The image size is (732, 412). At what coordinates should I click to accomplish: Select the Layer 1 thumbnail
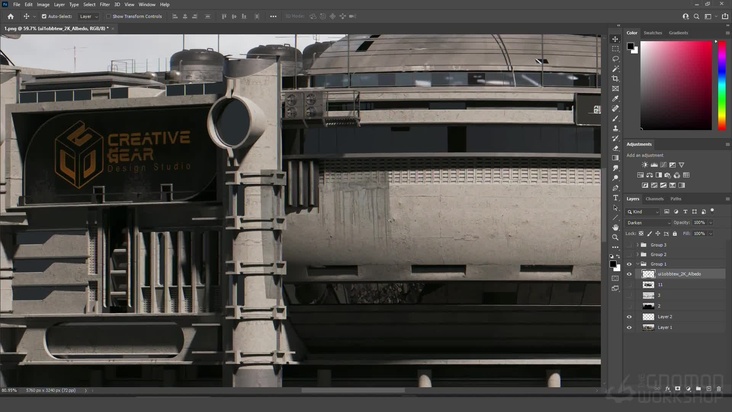point(648,328)
